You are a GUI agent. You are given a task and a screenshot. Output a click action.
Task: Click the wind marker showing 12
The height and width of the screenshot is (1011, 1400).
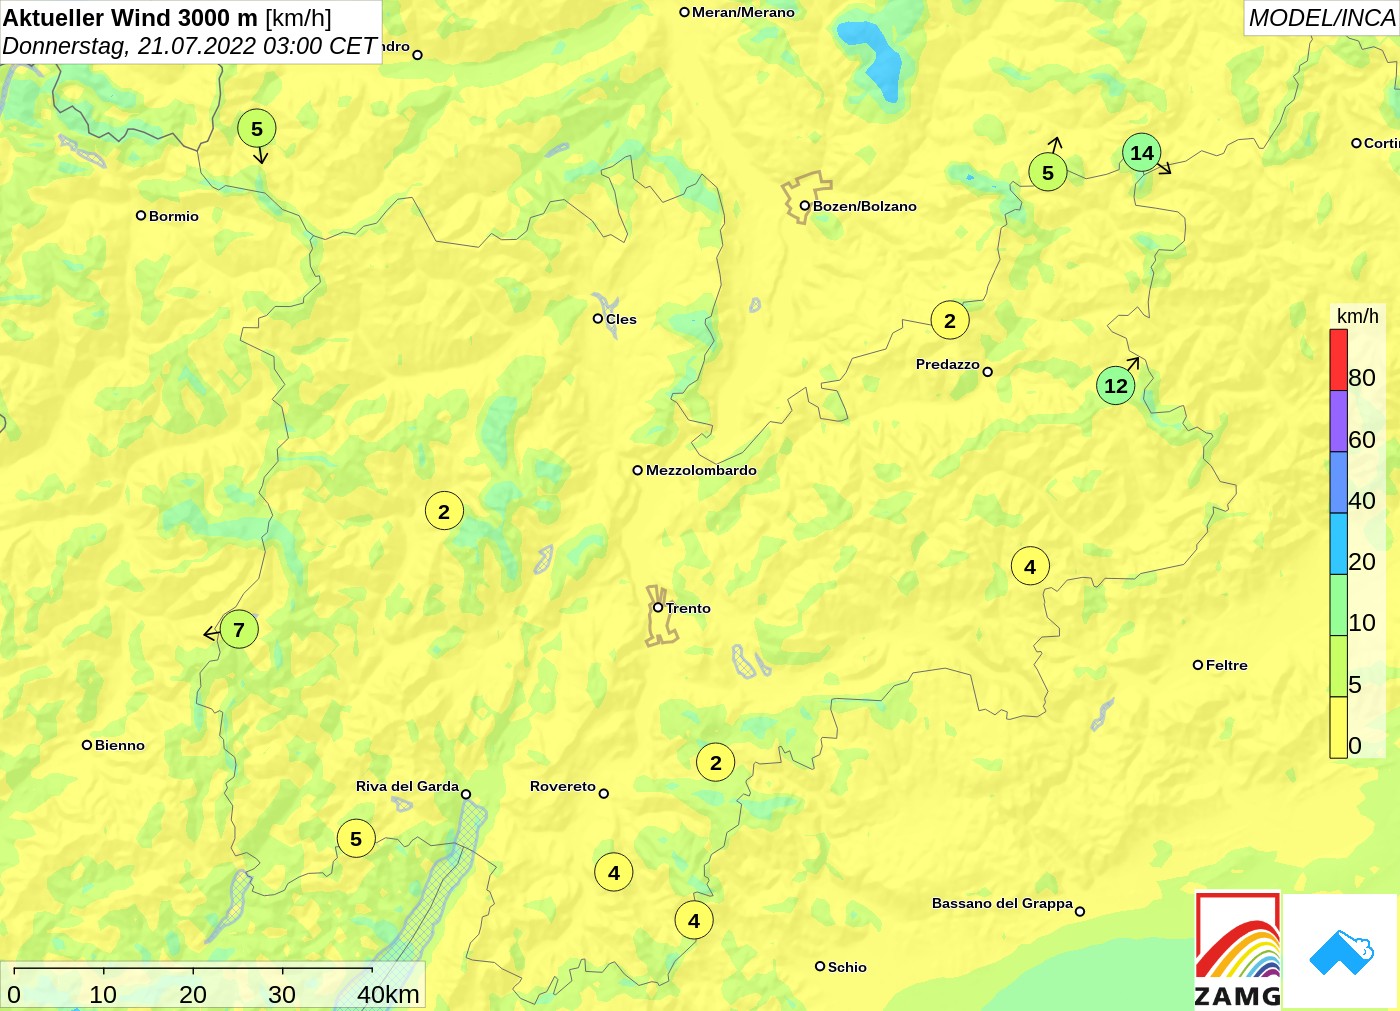(1116, 386)
